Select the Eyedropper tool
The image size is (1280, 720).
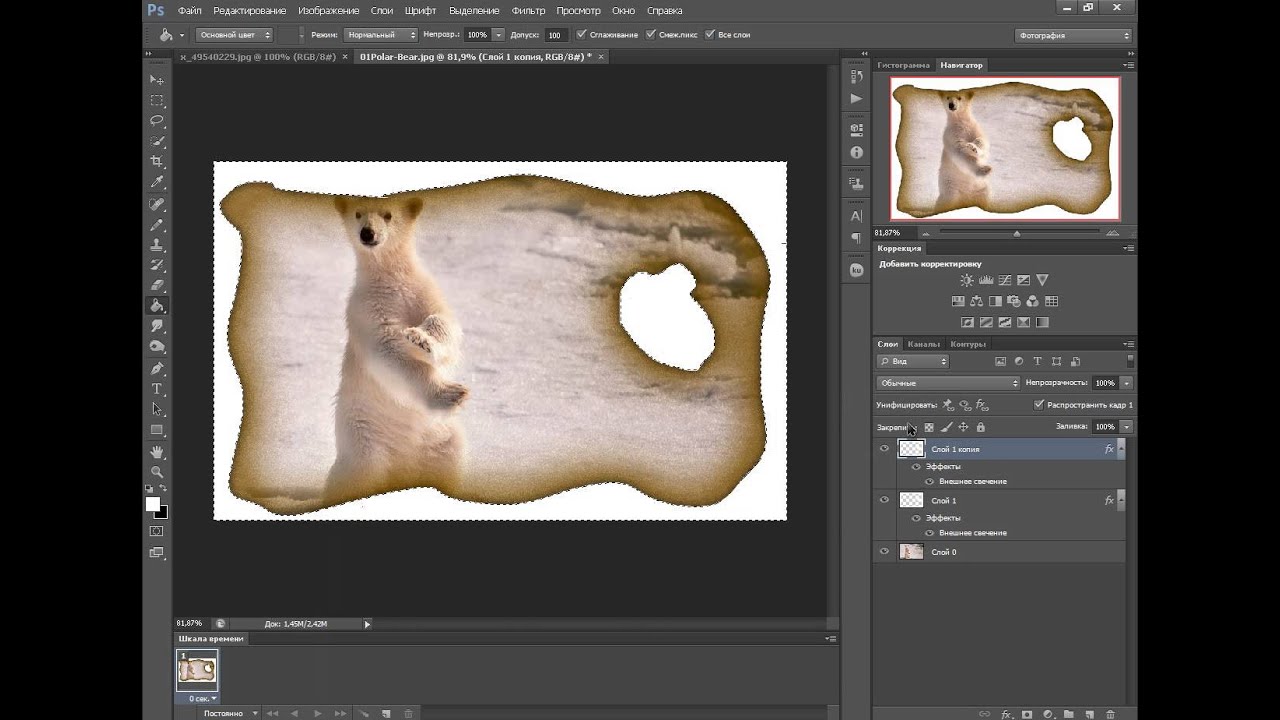(157, 182)
